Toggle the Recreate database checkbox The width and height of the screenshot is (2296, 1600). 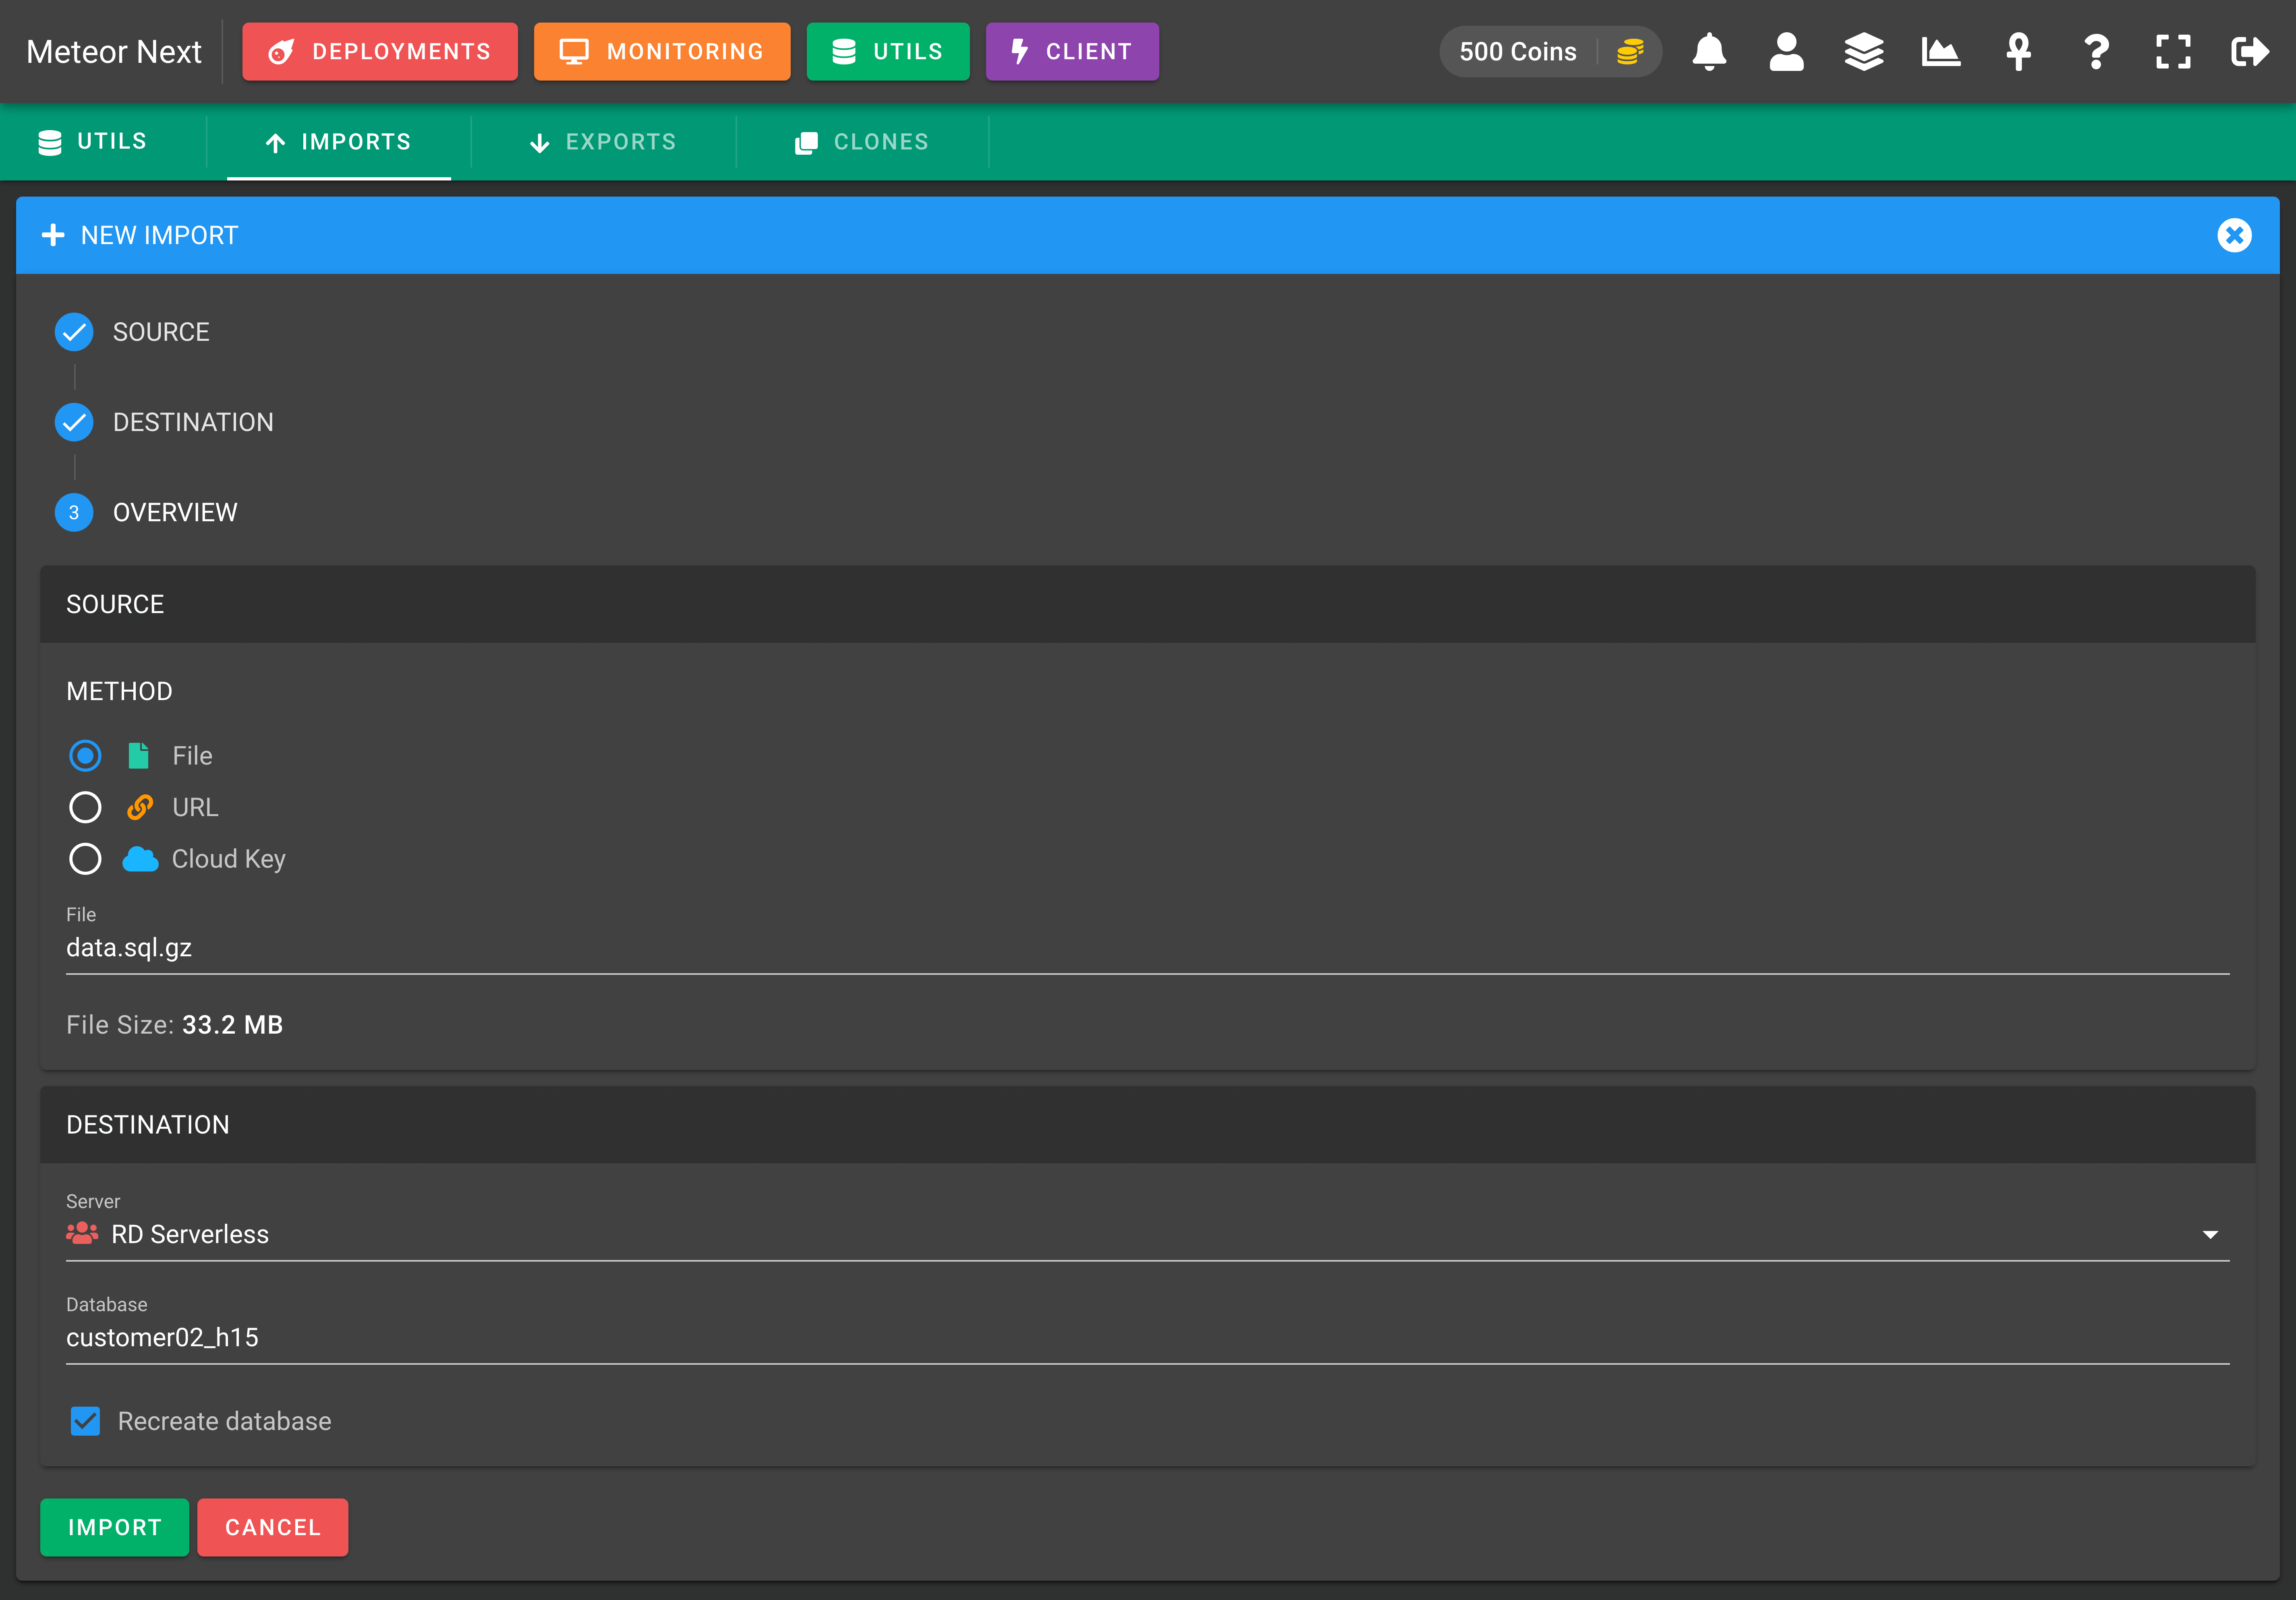[85, 1421]
